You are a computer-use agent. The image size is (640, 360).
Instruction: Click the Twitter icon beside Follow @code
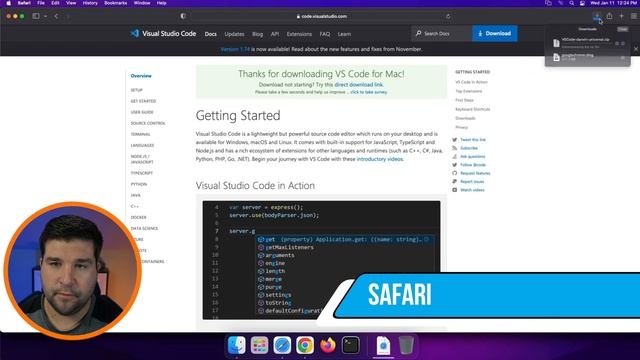[455, 165]
